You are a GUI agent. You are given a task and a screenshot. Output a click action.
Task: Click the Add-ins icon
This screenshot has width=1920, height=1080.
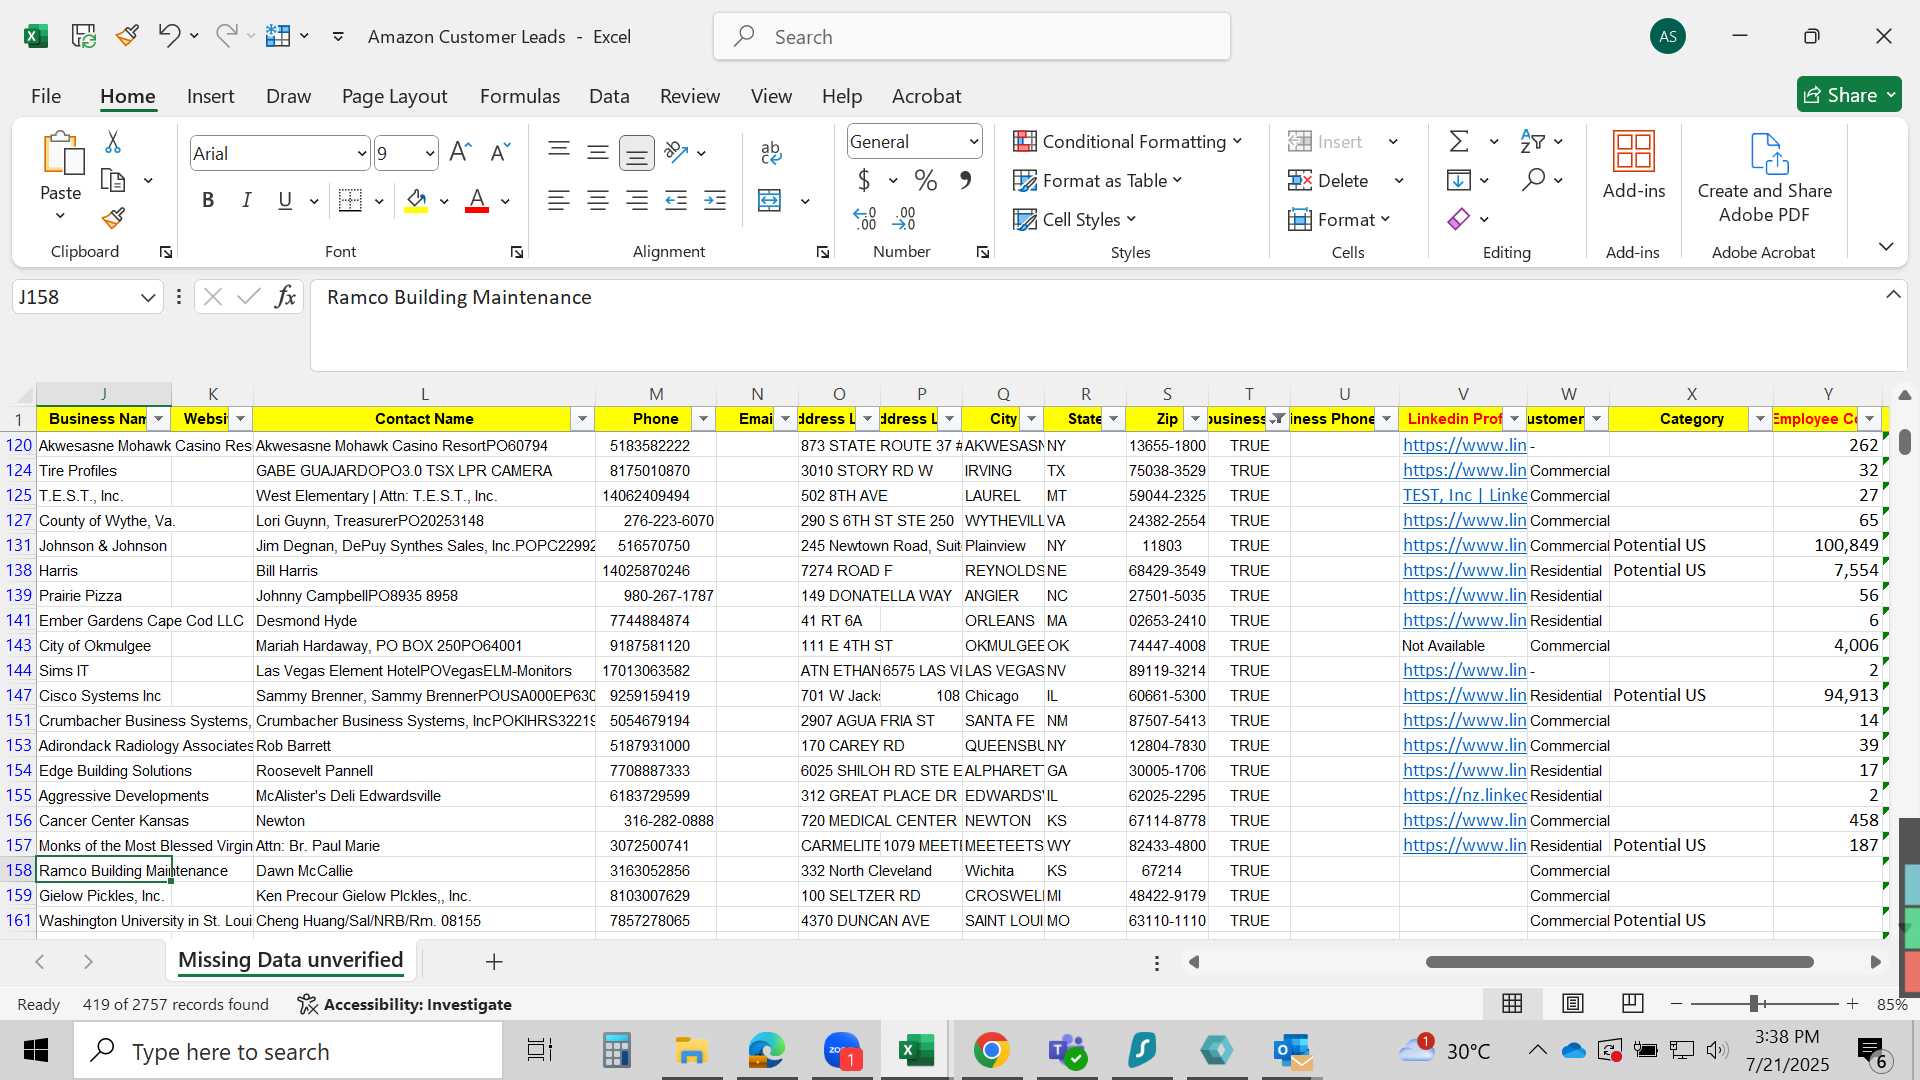[x=1634, y=165]
